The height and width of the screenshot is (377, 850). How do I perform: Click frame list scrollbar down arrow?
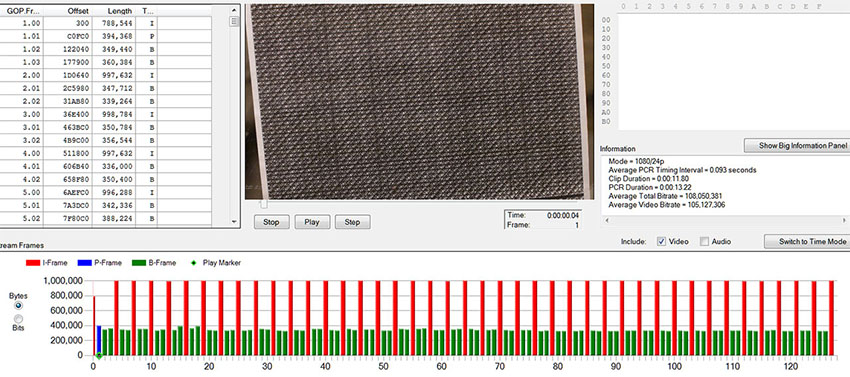click(234, 221)
